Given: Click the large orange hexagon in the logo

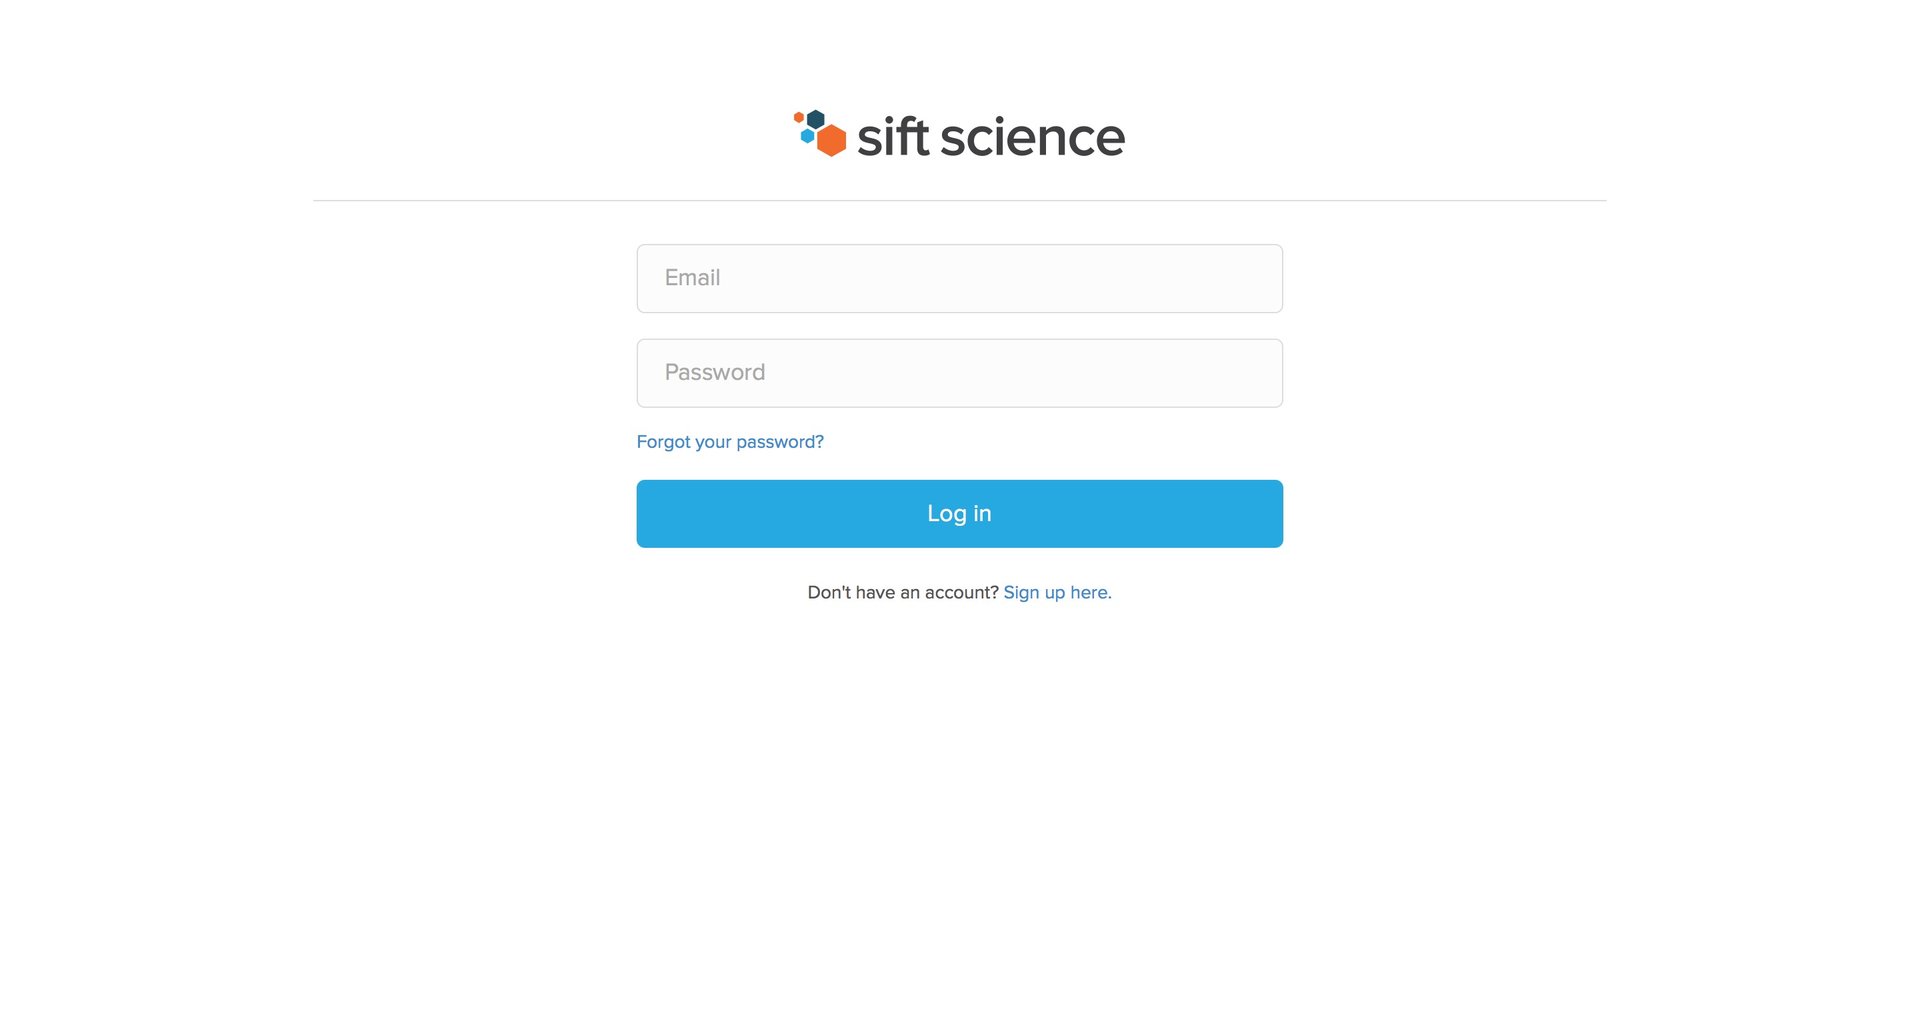Looking at the screenshot, I should tap(831, 141).
